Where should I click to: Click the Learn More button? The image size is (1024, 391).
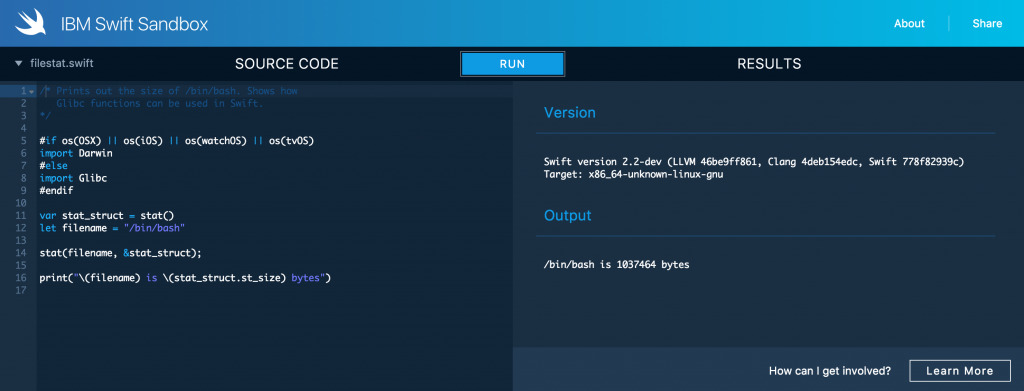pos(959,371)
